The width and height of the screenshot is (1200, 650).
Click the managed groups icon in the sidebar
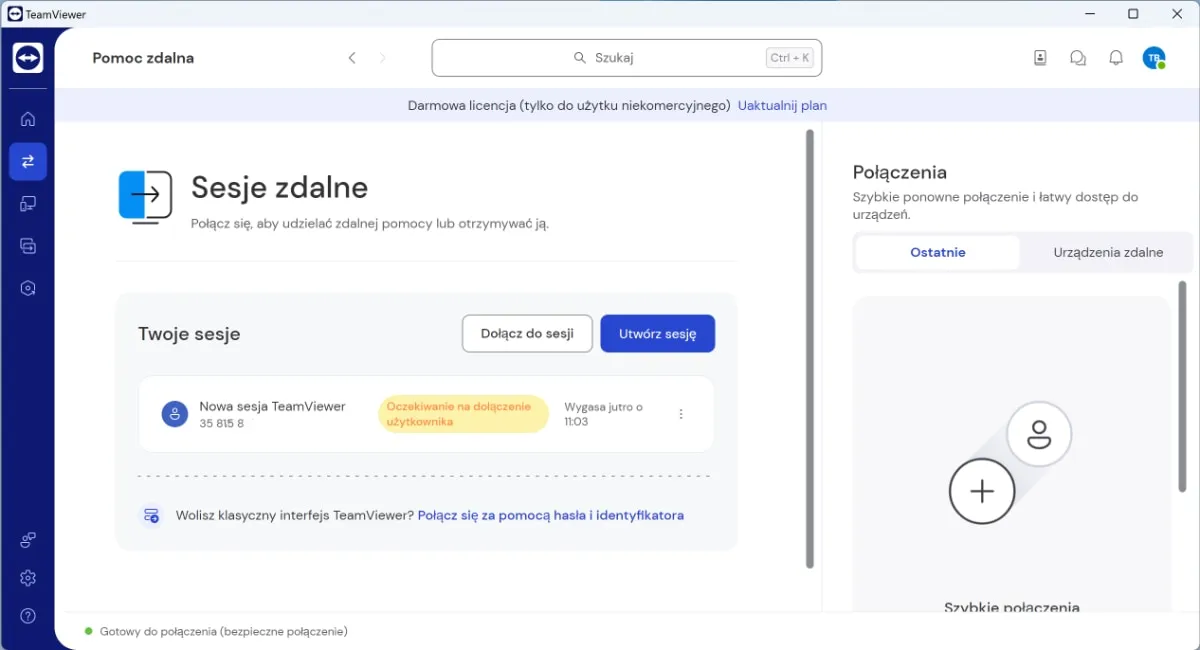pyautogui.click(x=28, y=245)
